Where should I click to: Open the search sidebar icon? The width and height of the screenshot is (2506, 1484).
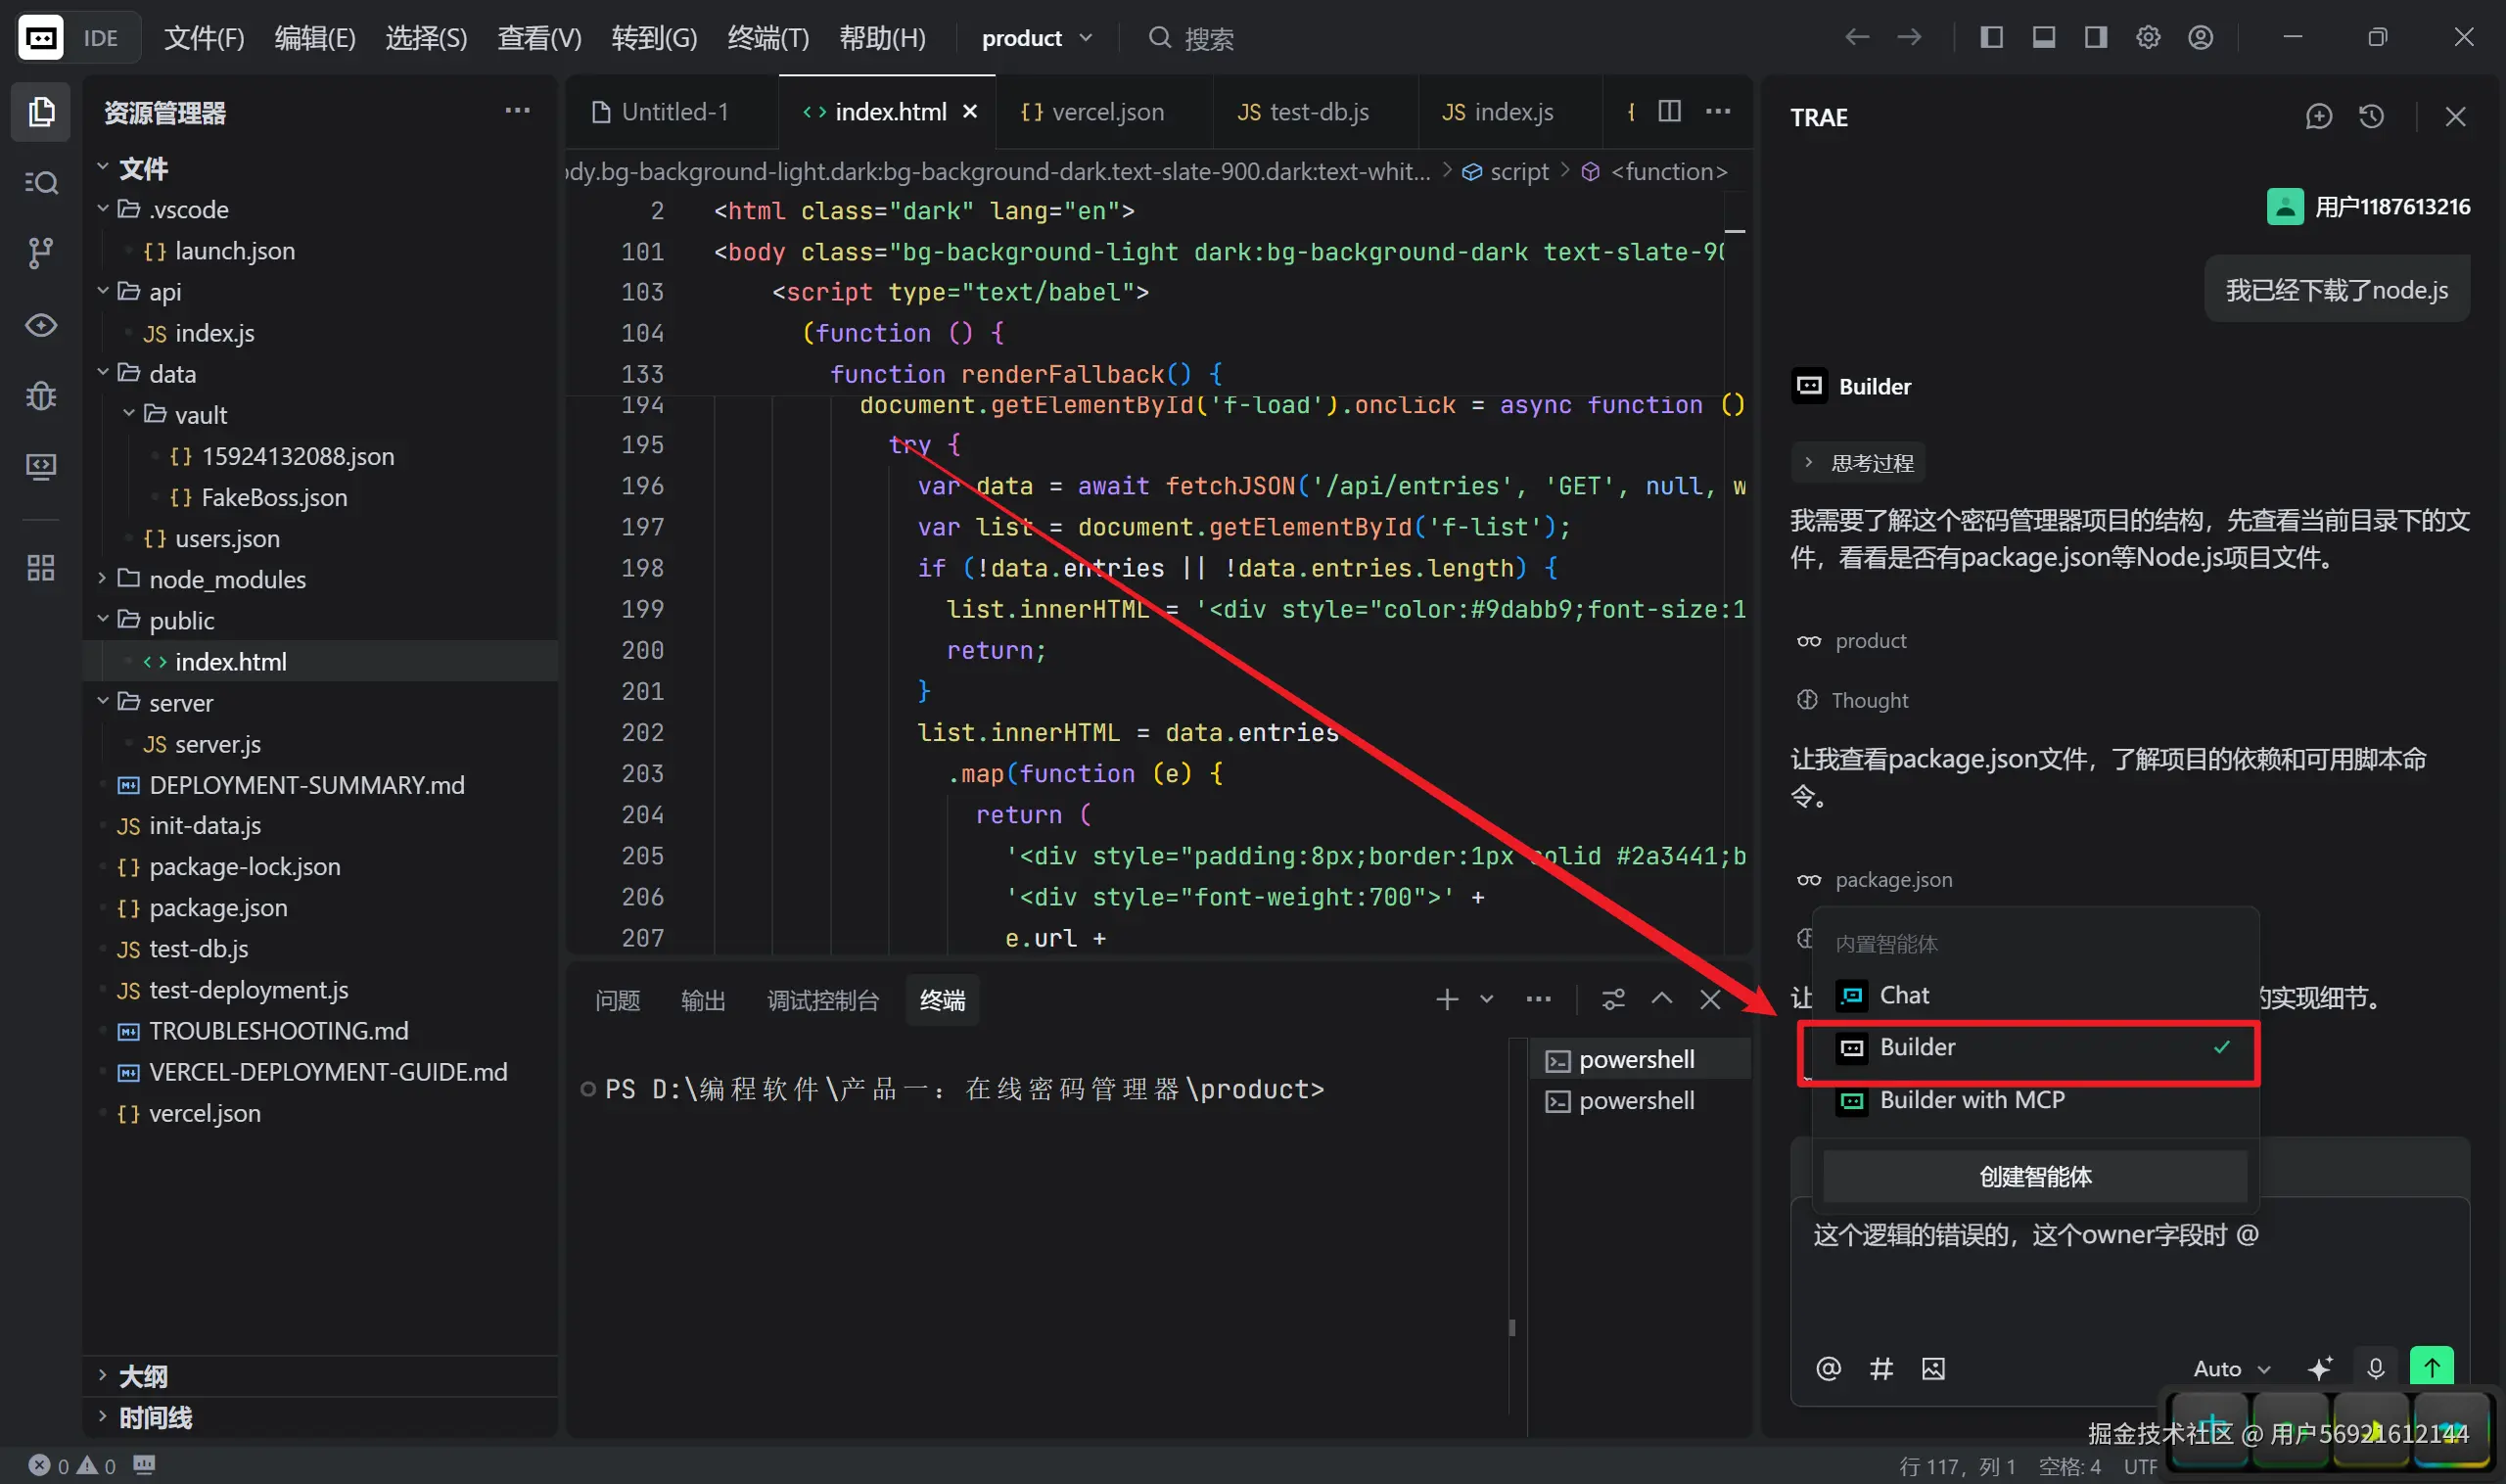point(40,182)
